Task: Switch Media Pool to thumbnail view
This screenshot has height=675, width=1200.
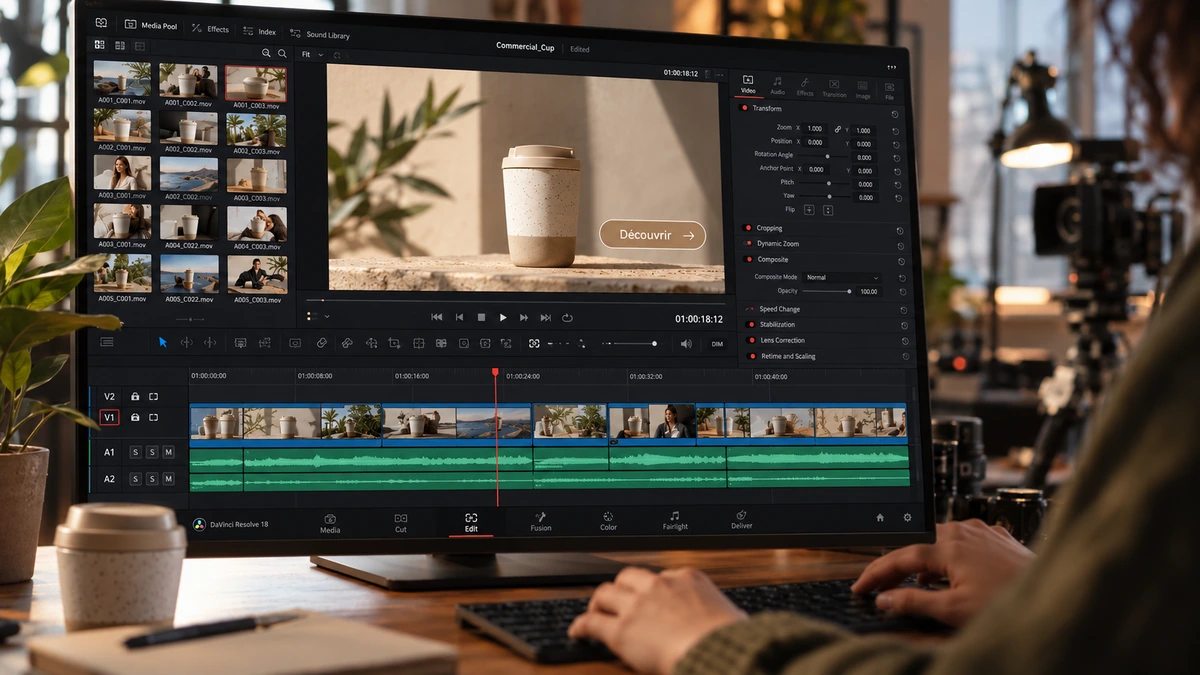Action: point(99,45)
